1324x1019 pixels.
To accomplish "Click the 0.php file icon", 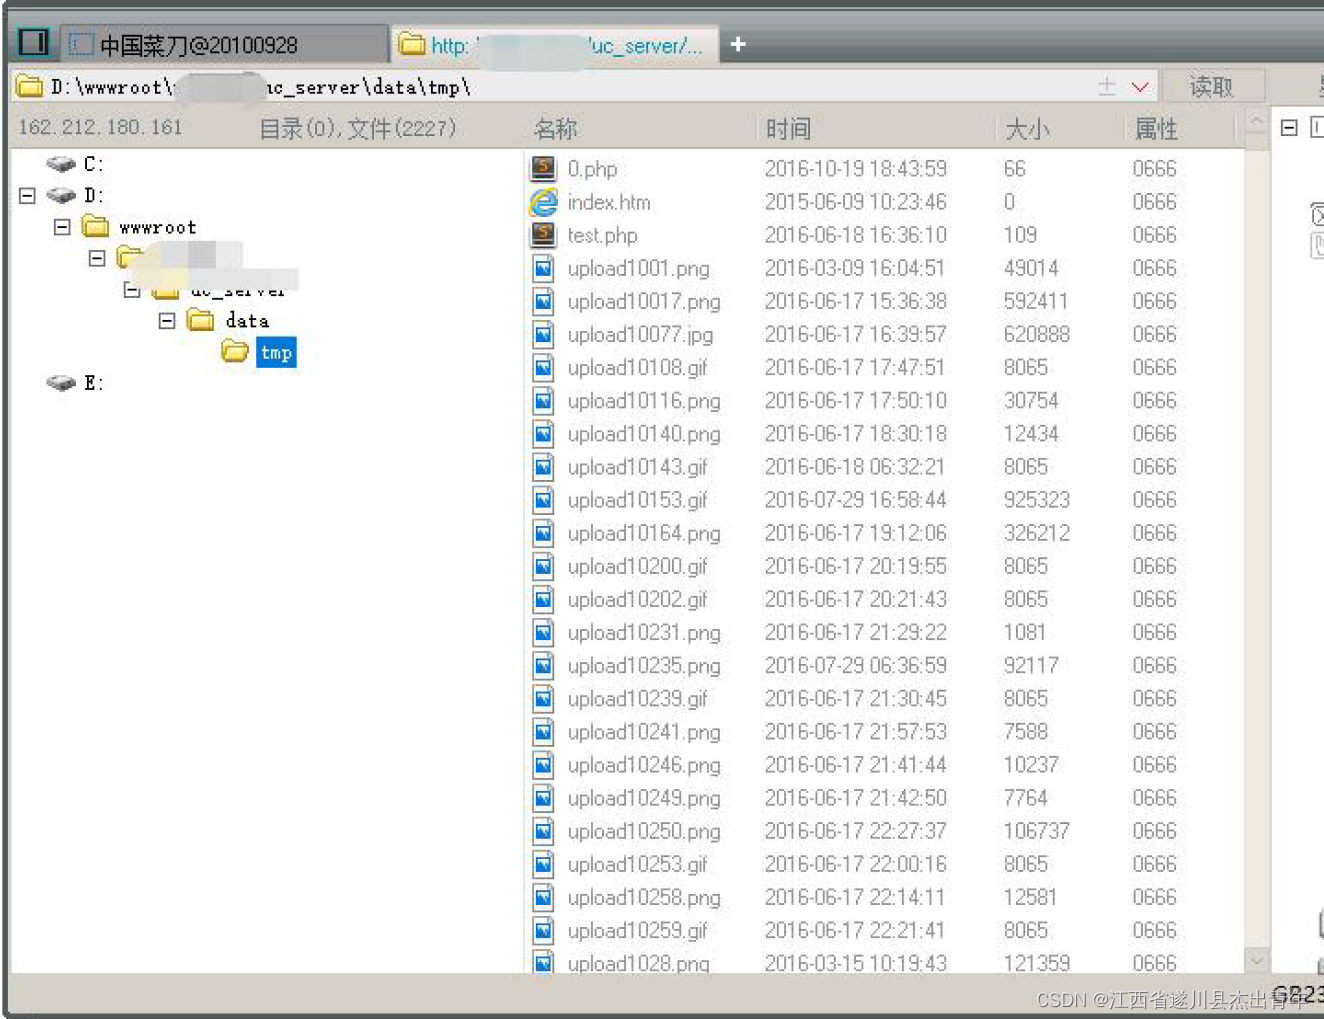I will click(x=543, y=168).
